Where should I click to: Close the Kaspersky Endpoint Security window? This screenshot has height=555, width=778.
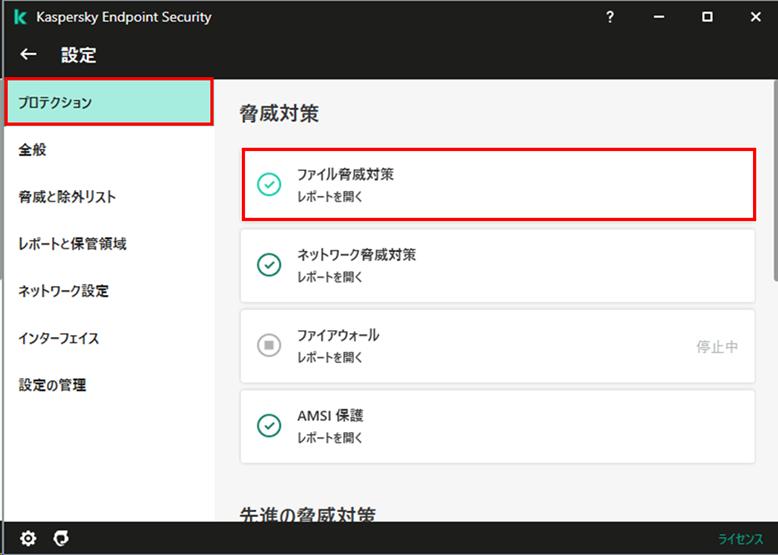756,17
